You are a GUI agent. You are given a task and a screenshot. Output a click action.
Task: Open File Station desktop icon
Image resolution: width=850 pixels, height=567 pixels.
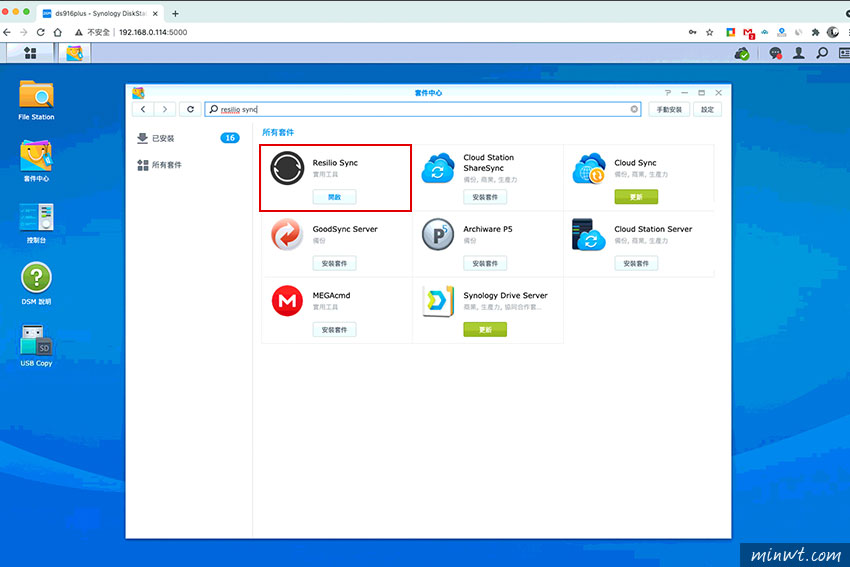pos(36,100)
